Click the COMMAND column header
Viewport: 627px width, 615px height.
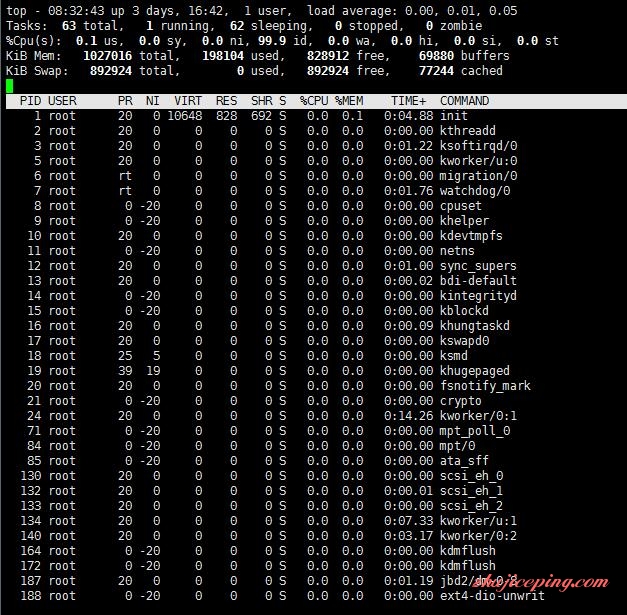click(464, 101)
